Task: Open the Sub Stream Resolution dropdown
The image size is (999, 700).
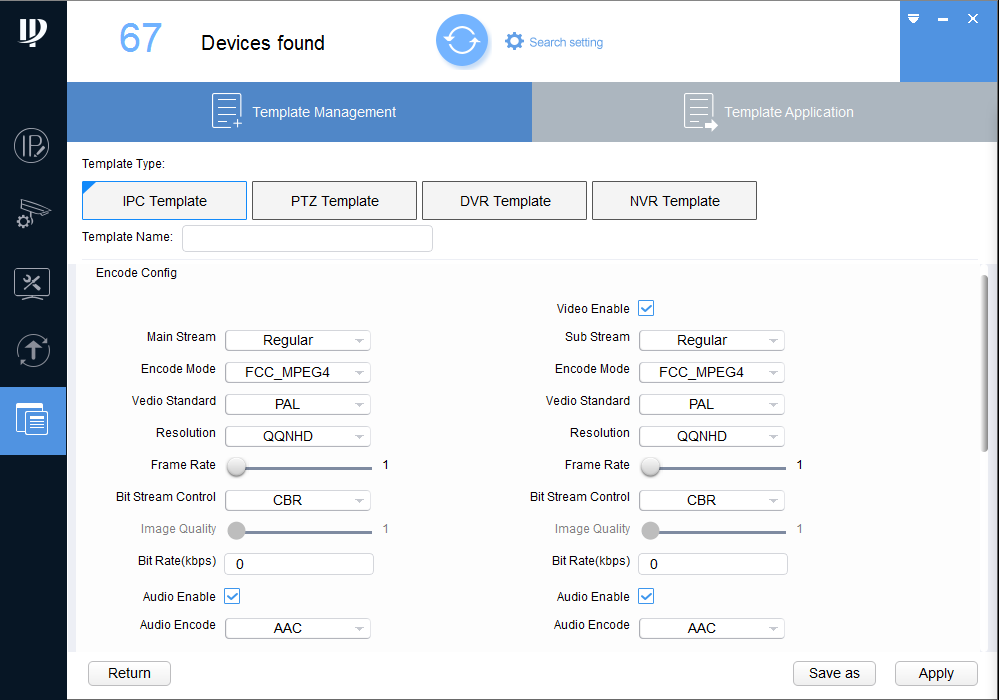Action: [x=712, y=437]
